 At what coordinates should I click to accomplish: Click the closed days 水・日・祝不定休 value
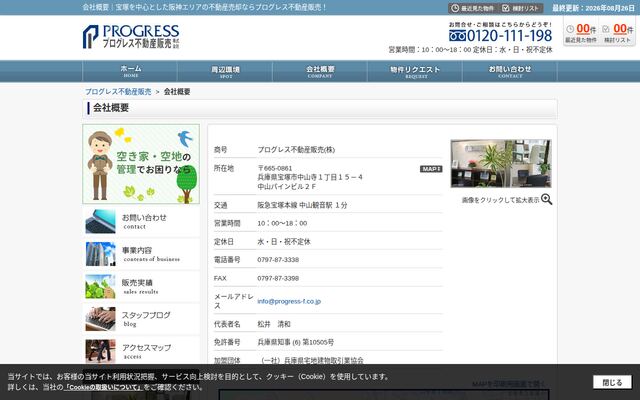(x=284, y=242)
